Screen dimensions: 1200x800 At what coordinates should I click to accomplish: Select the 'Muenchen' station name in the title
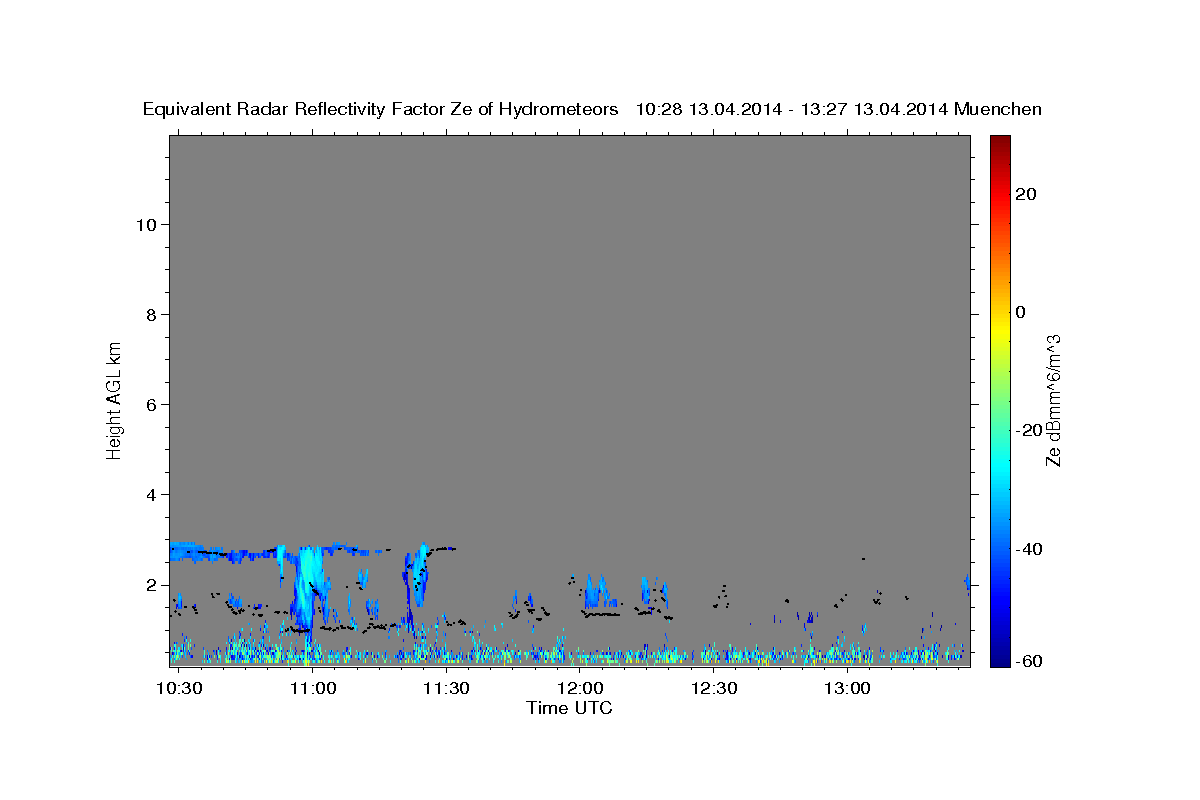[998, 110]
